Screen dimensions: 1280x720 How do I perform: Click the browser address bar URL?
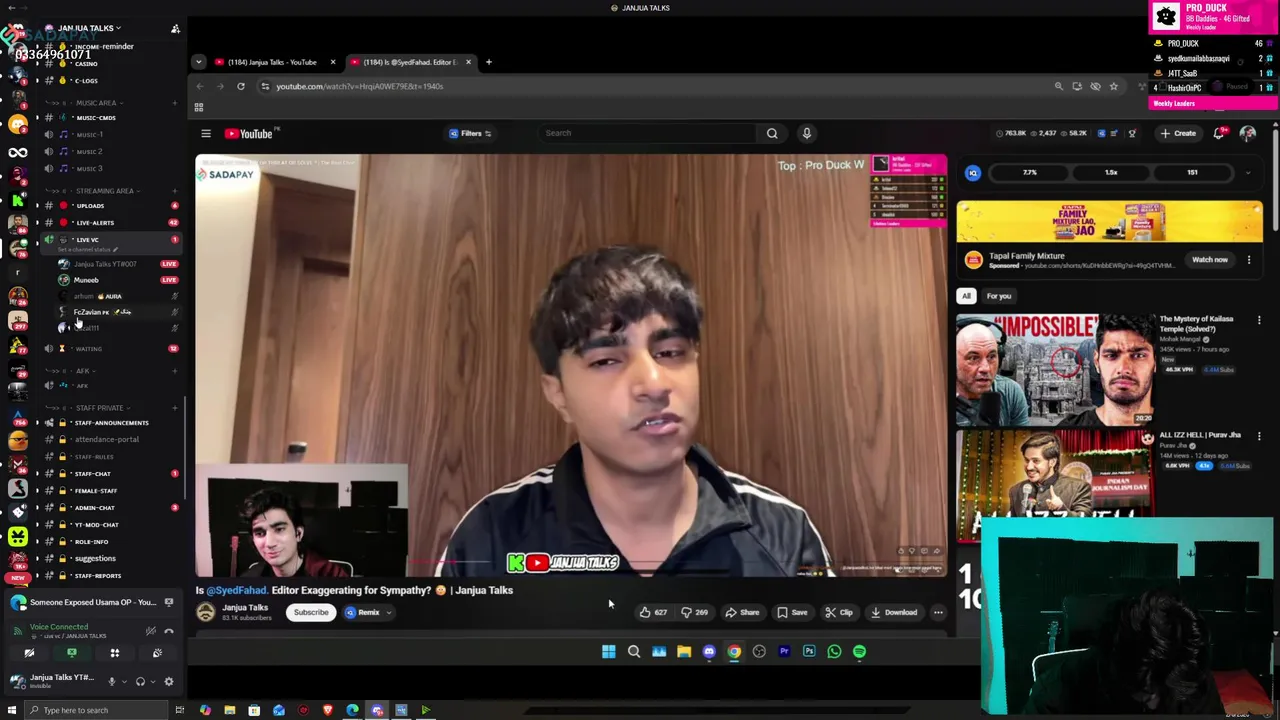360,86
